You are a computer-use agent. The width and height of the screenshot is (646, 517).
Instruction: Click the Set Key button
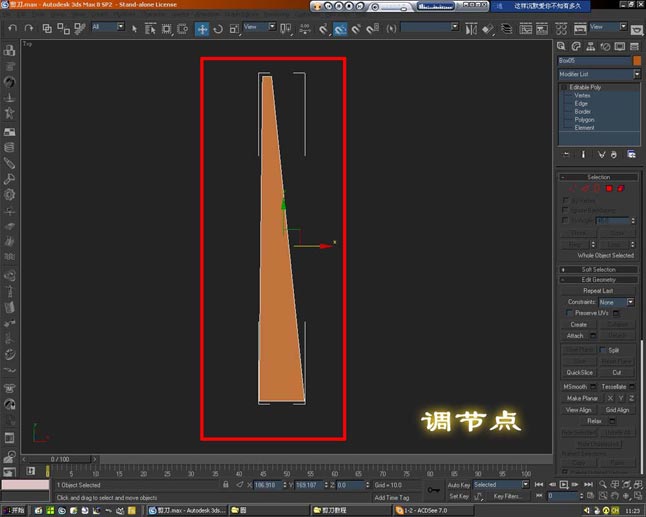pyautogui.click(x=459, y=496)
